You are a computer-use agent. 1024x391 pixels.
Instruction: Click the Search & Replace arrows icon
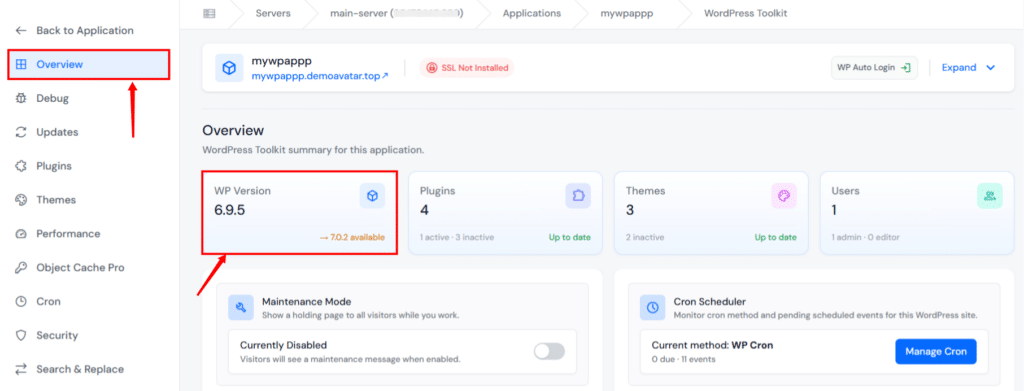point(22,369)
